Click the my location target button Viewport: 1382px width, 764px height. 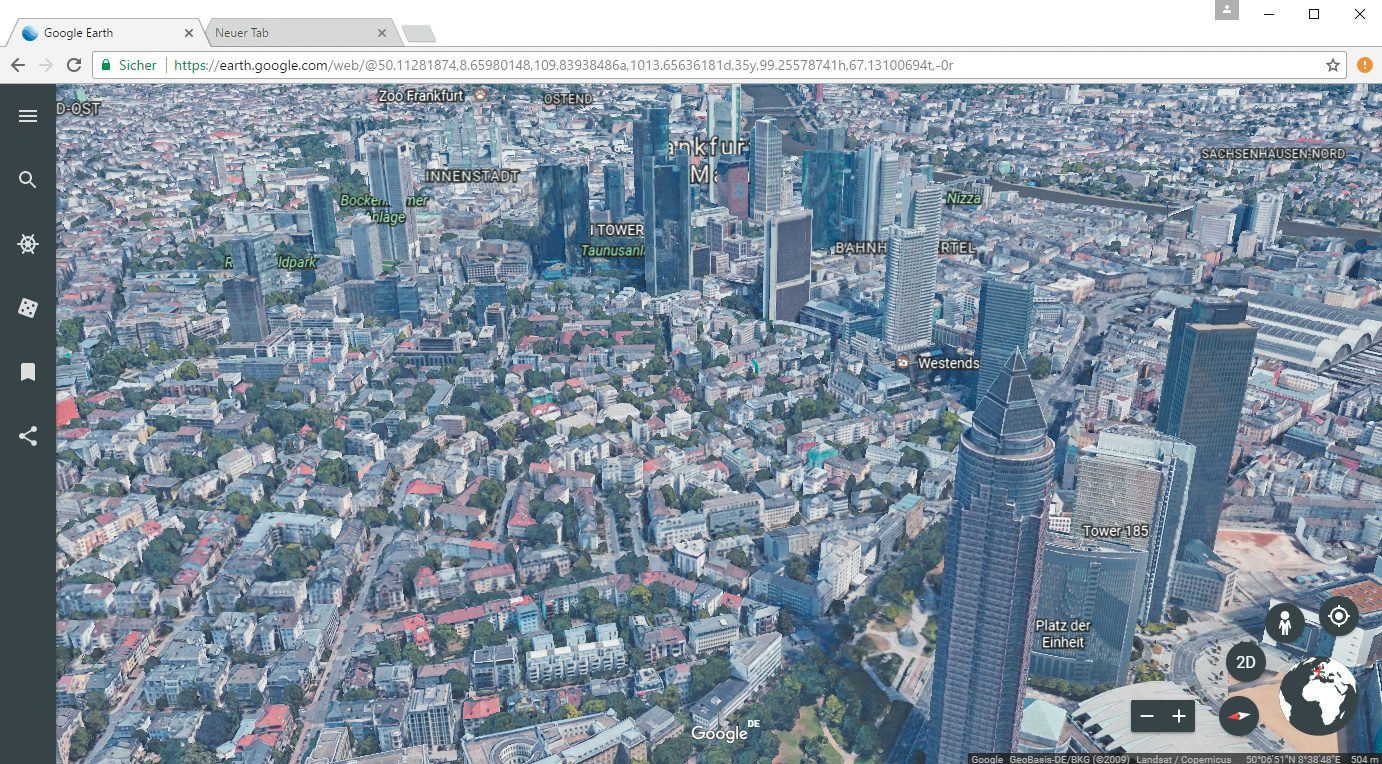coord(1339,616)
